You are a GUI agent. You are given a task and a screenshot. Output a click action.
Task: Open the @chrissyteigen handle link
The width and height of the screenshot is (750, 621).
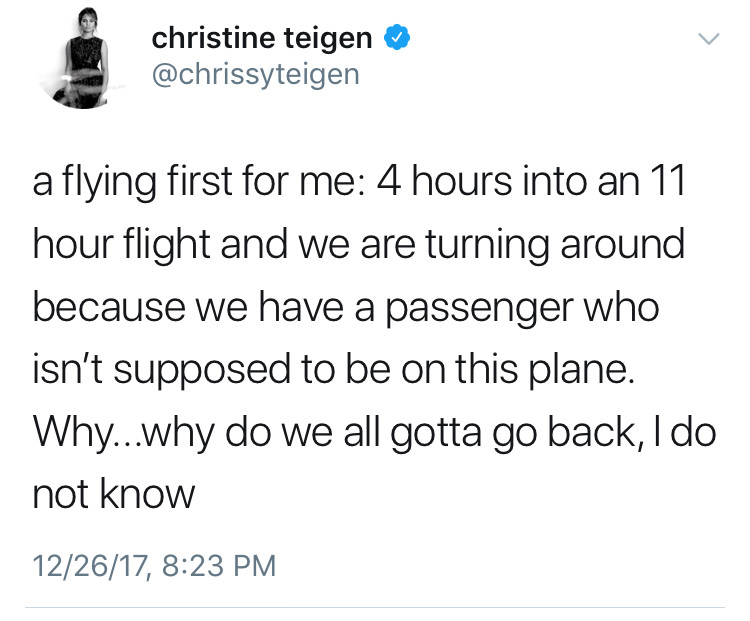[255, 74]
